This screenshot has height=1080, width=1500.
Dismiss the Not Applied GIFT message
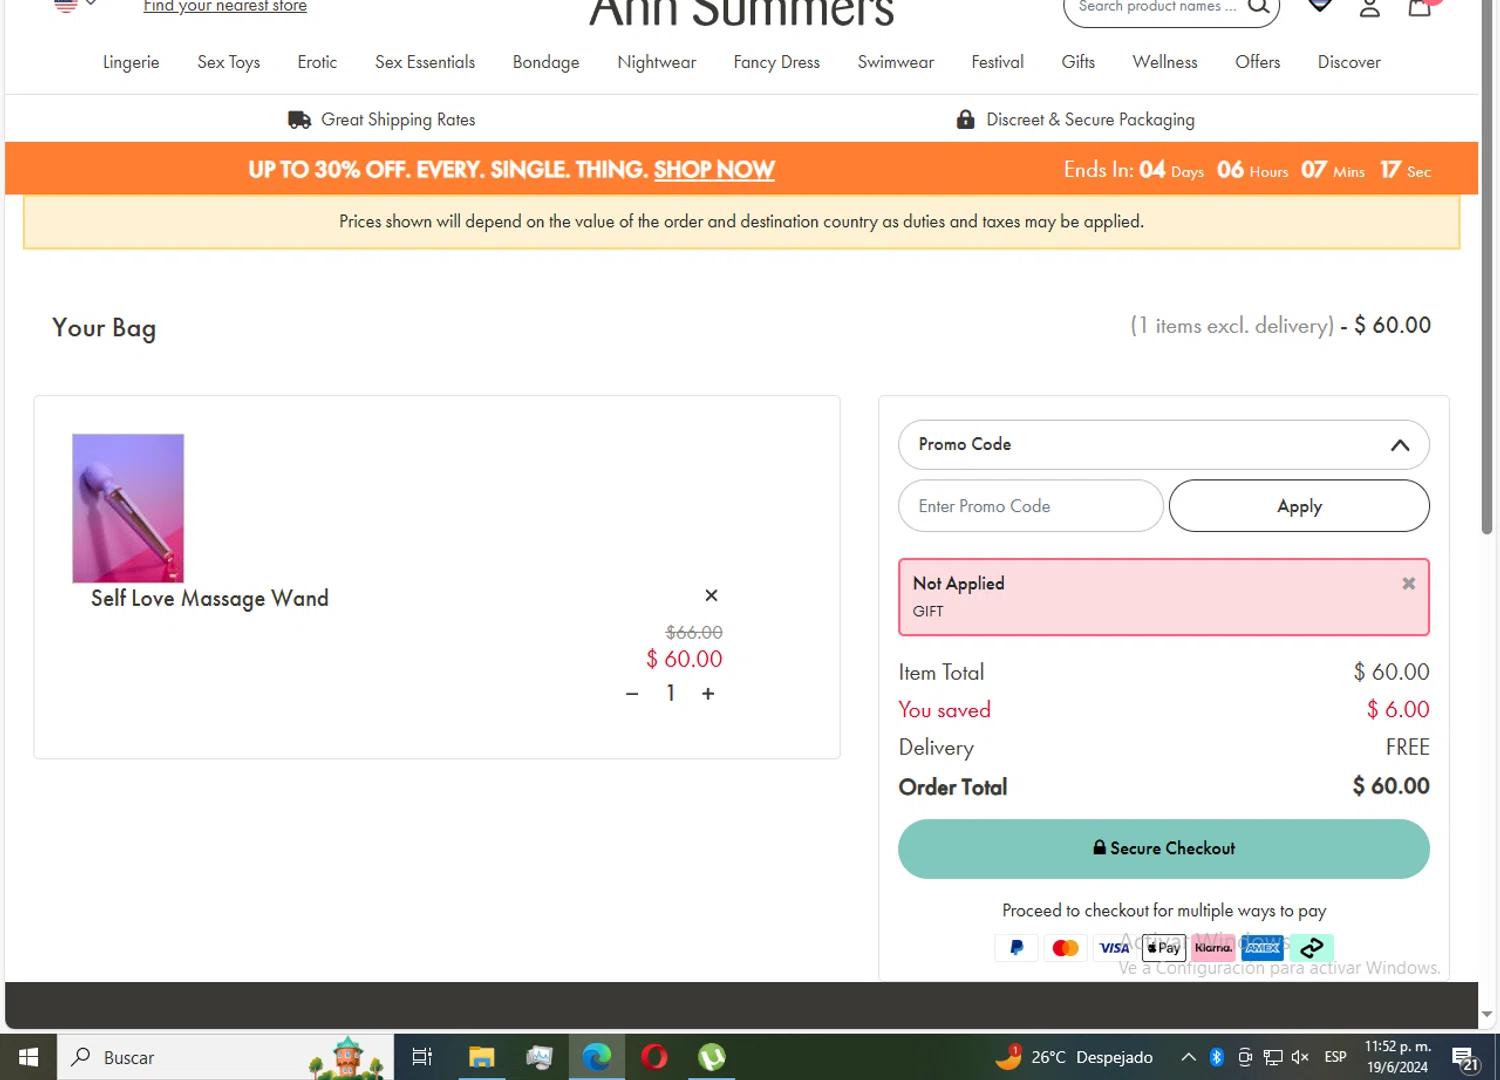pos(1408,583)
